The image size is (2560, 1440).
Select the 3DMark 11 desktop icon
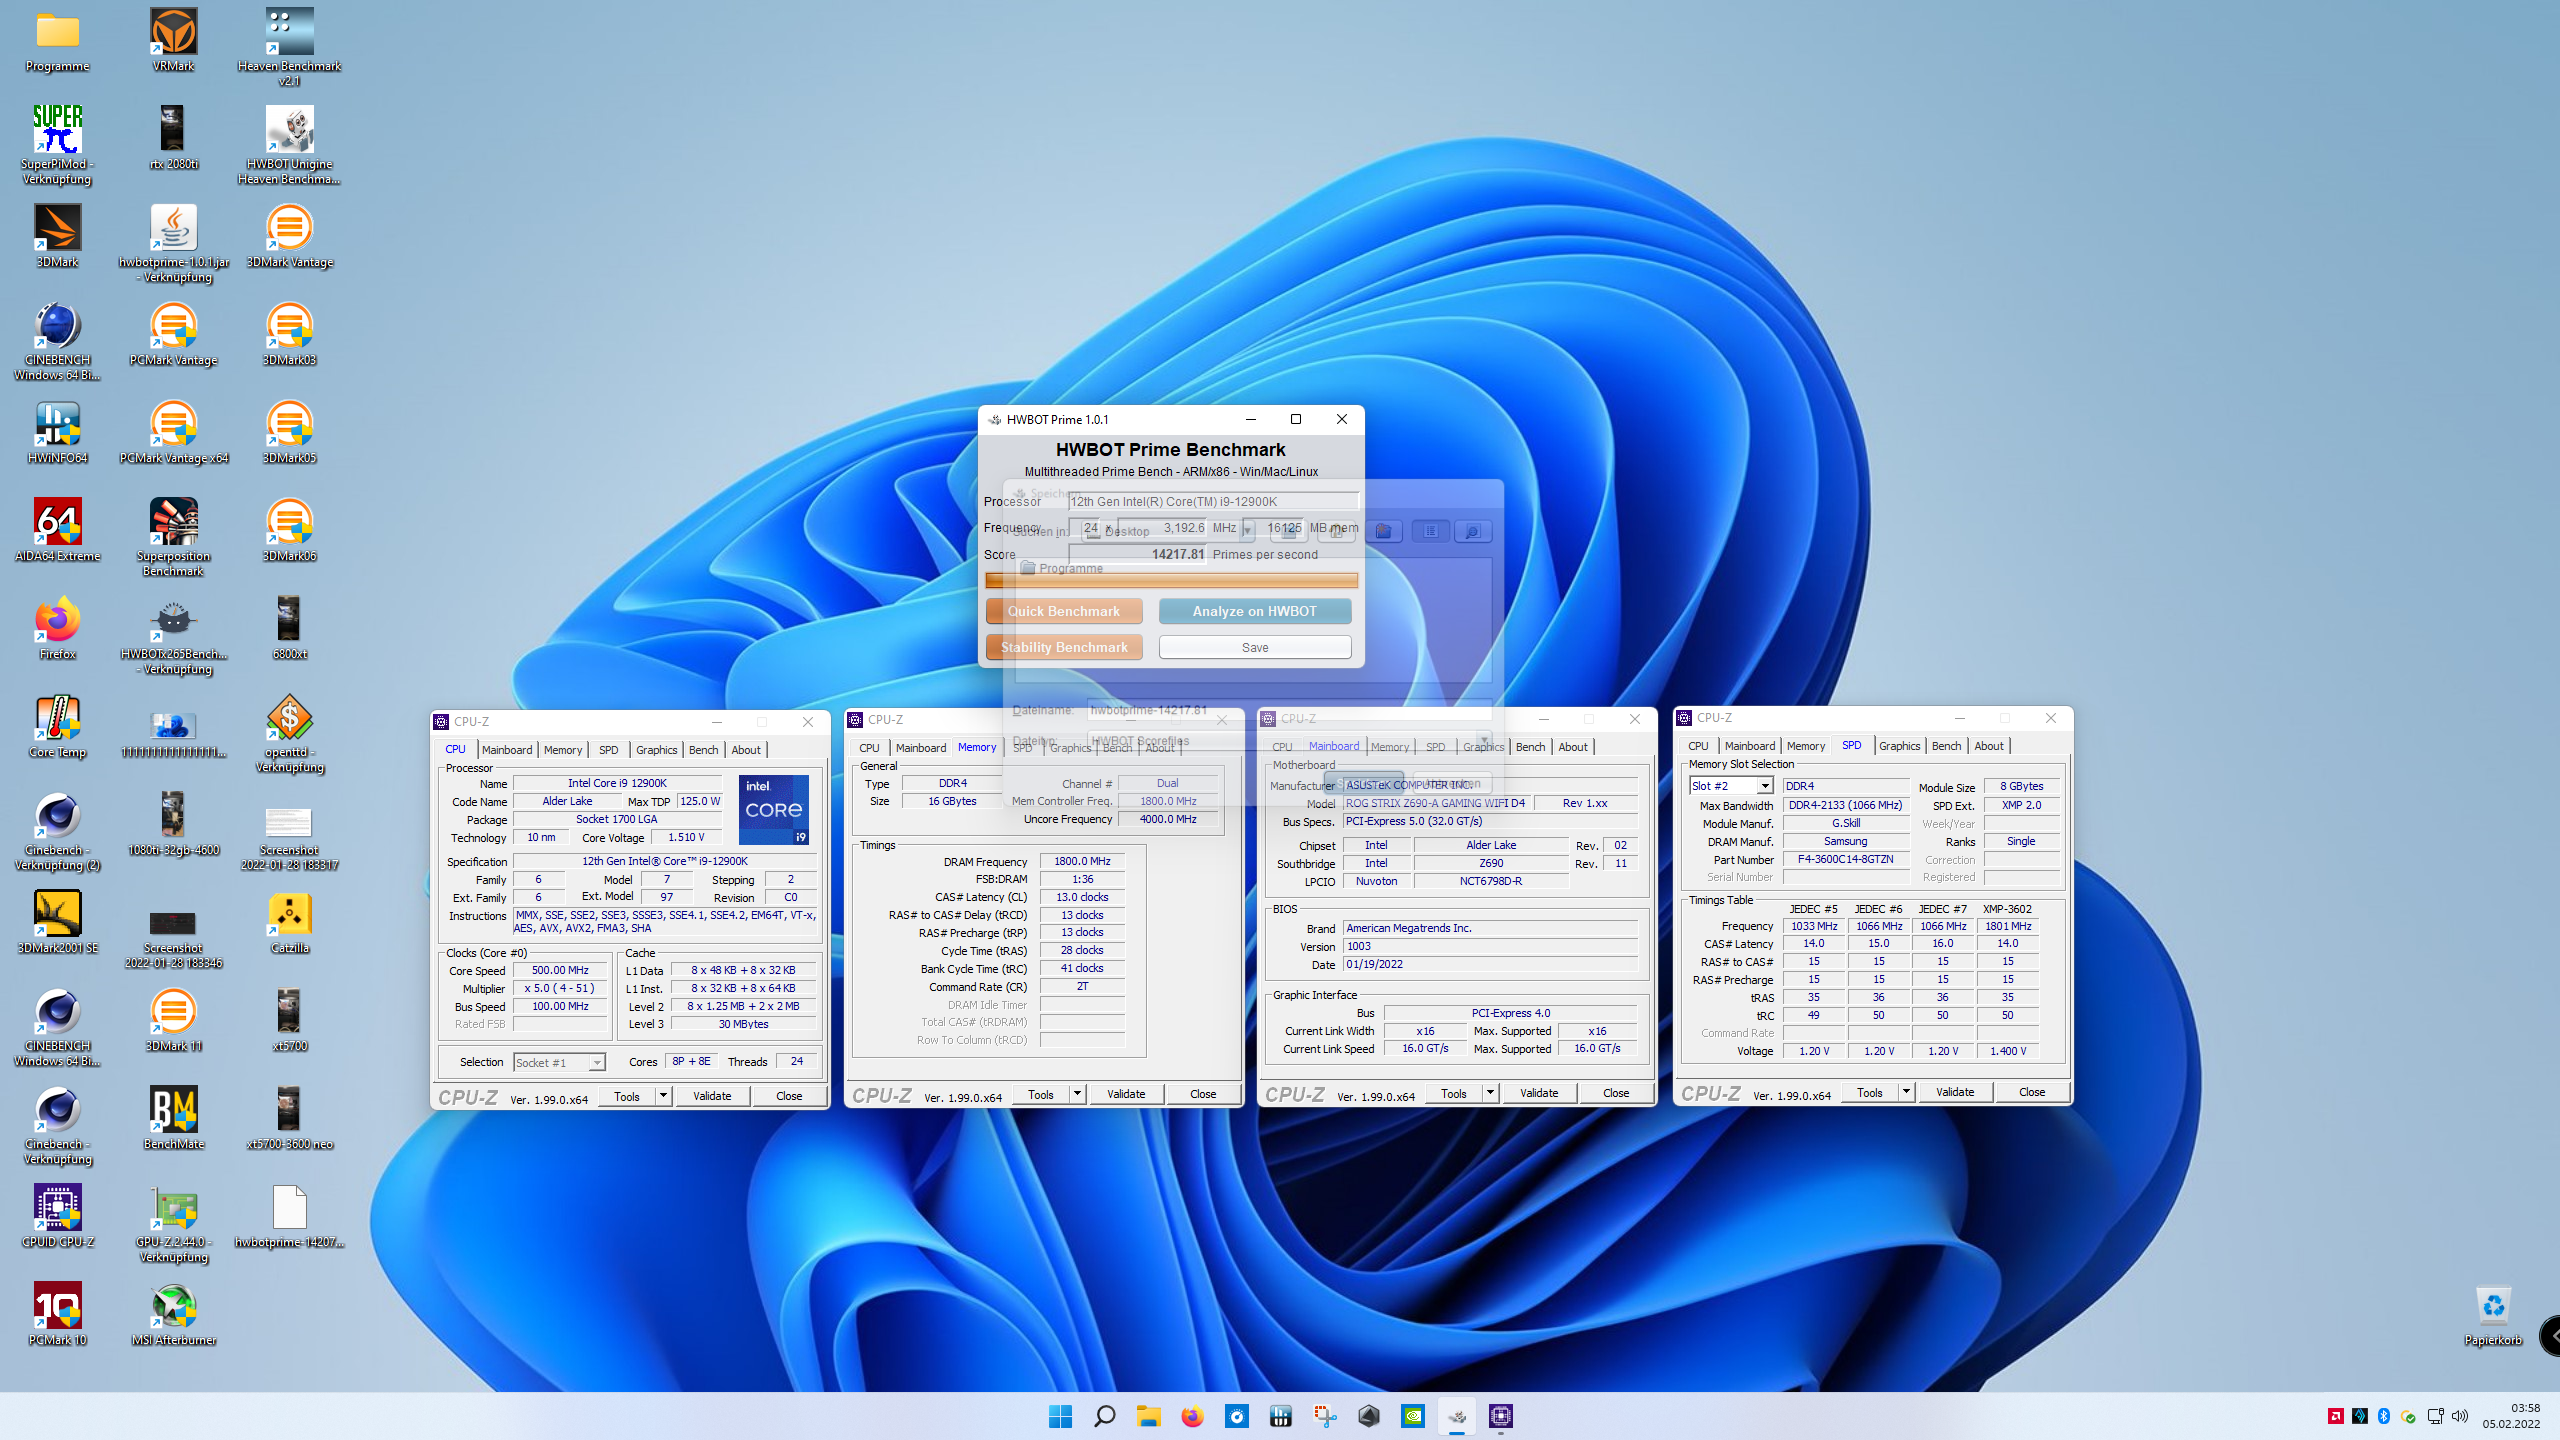(x=174, y=1020)
